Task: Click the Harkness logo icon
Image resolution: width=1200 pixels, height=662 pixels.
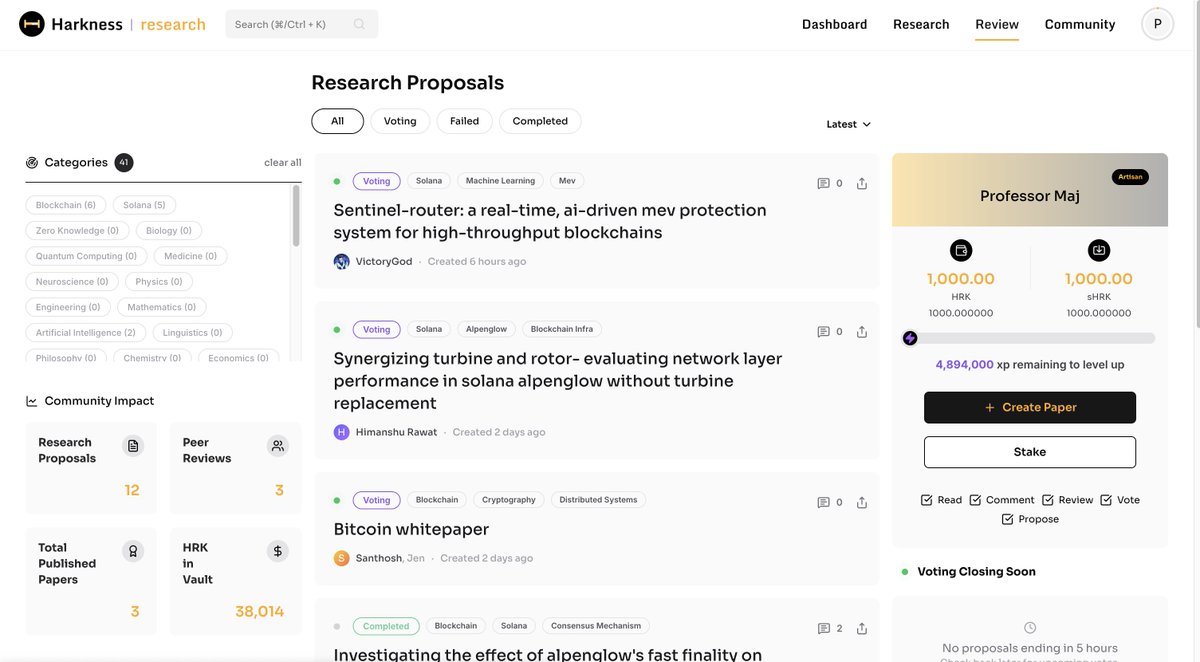Action: (x=32, y=24)
